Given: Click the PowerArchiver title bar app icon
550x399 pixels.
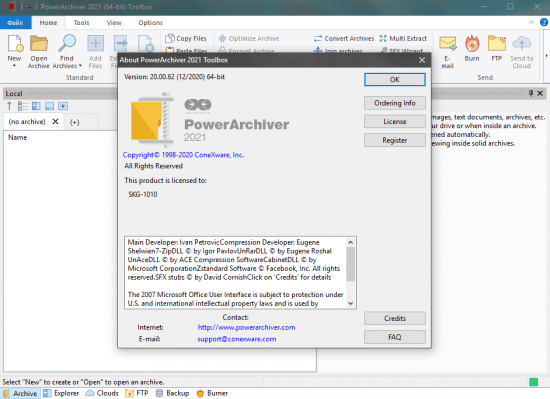Looking at the screenshot, I should (12, 7).
